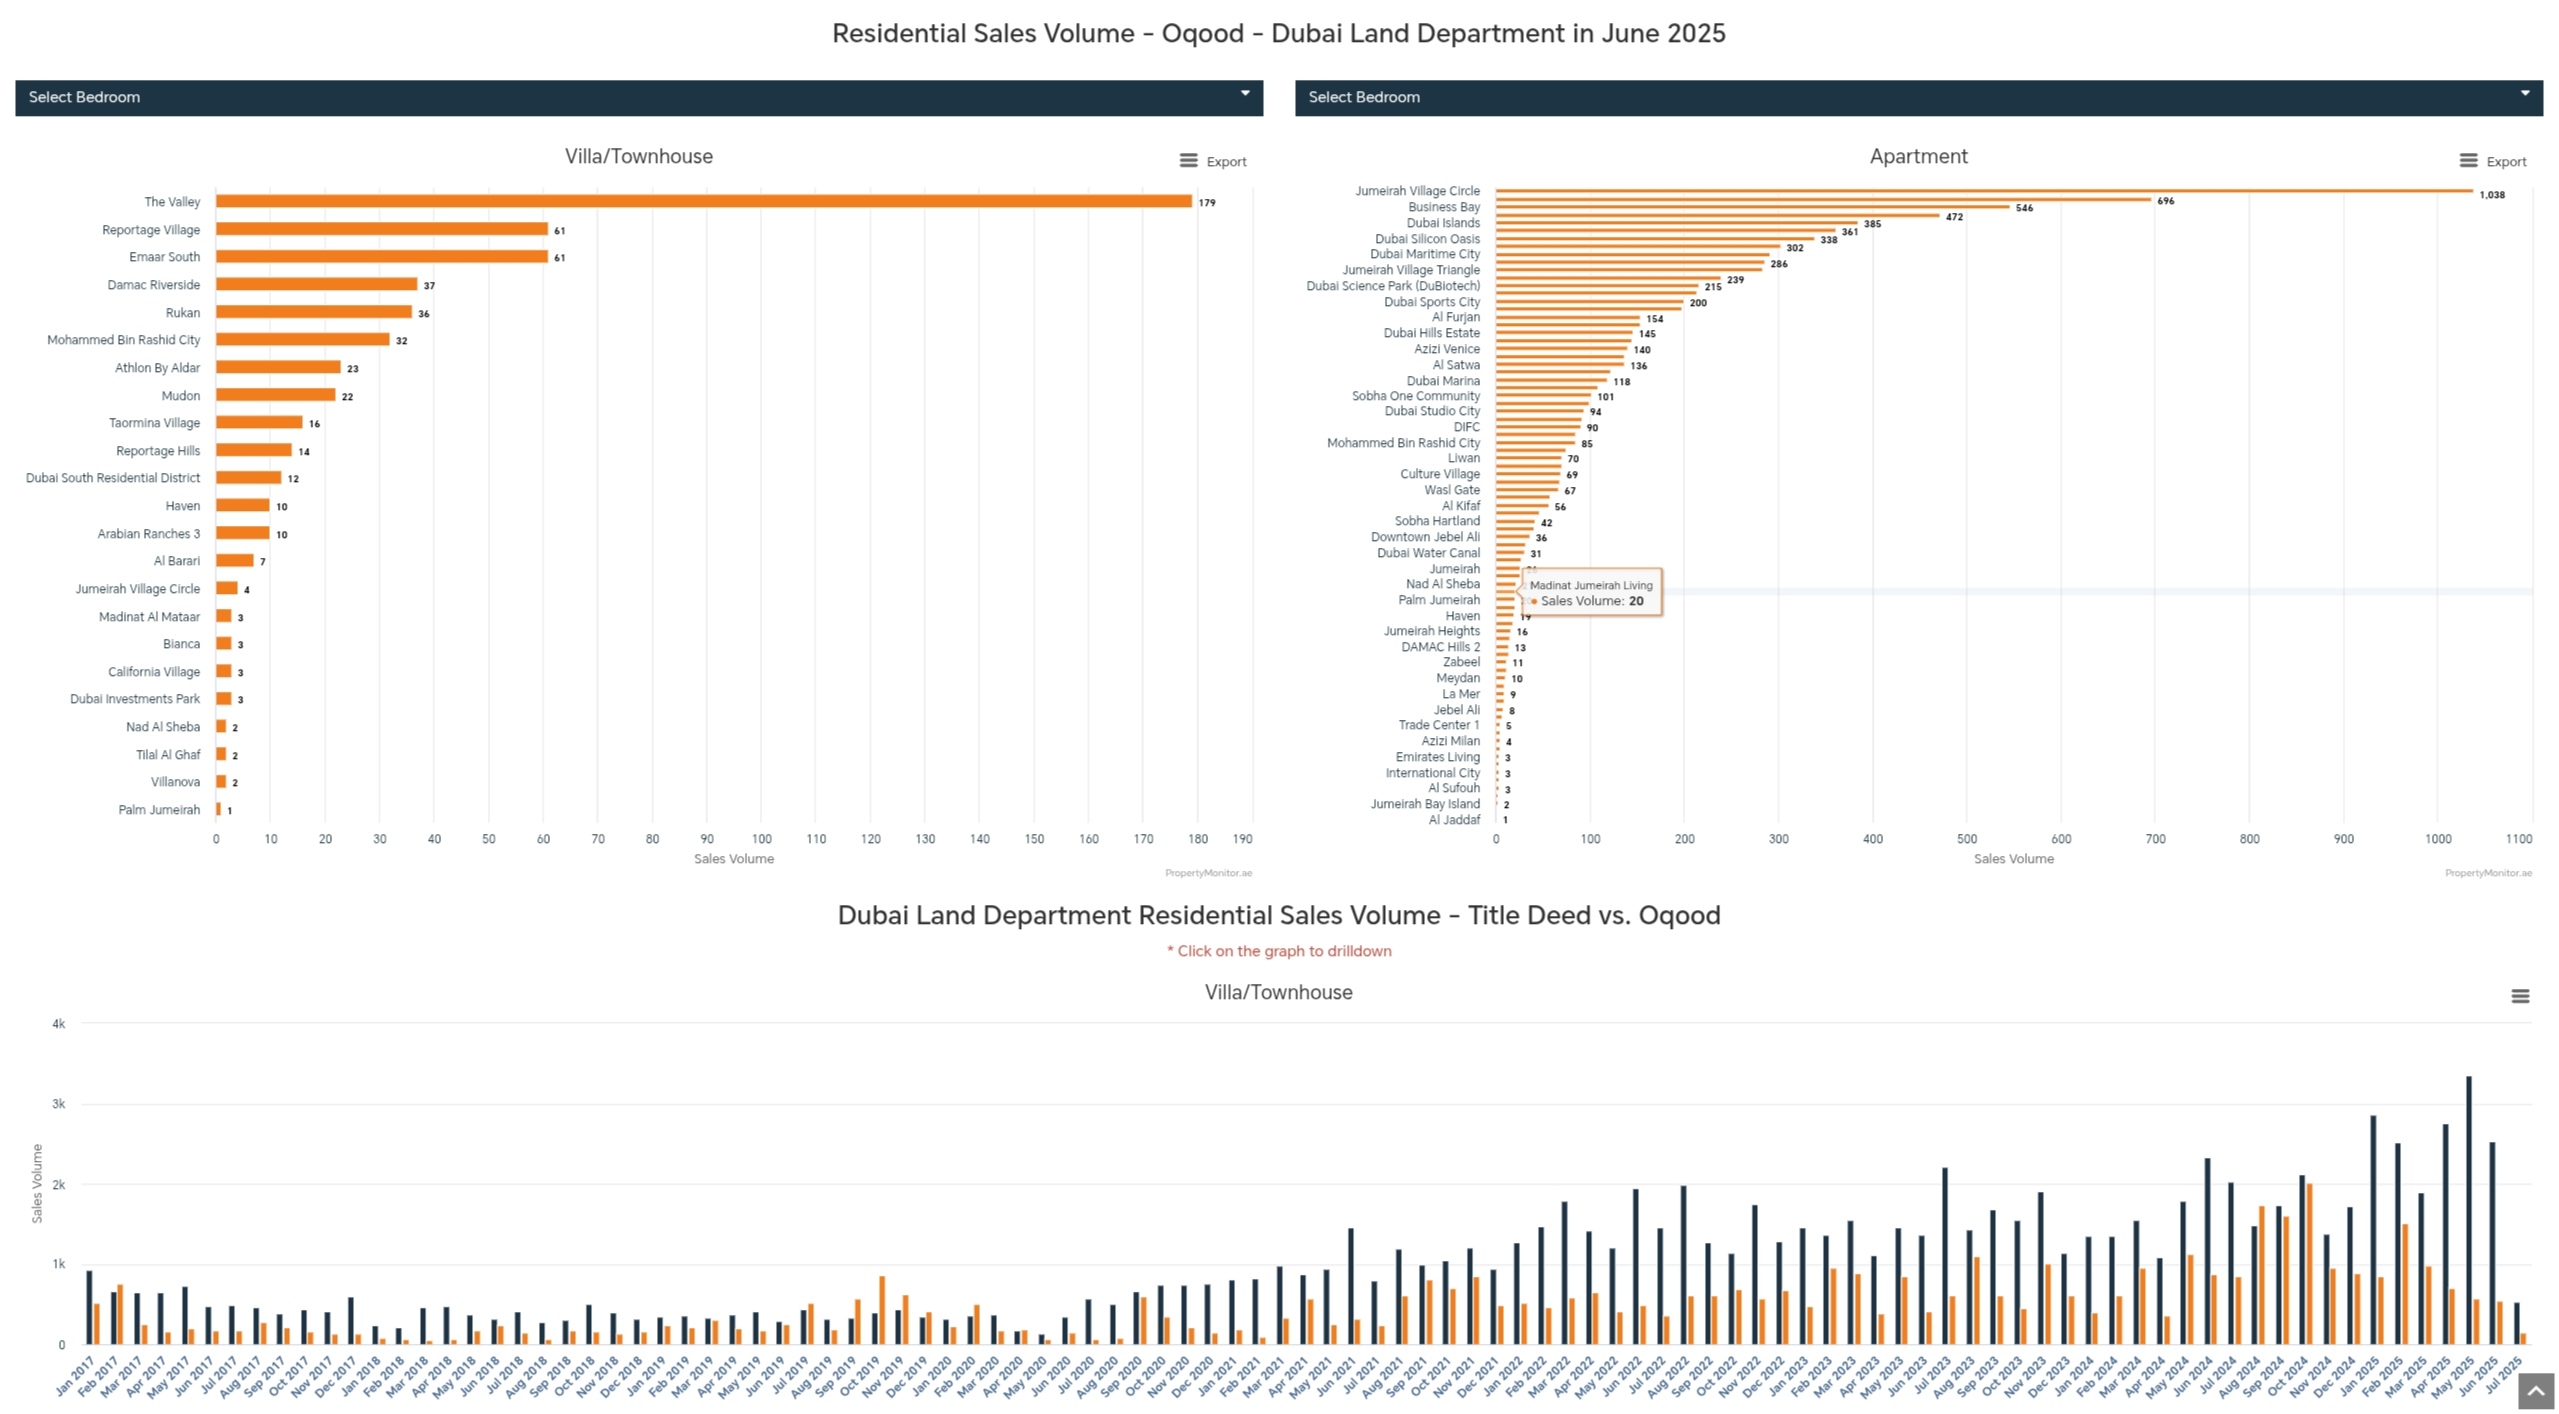Expand the right Select Bedroom dropdown
This screenshot has height=1414, width=2559.
1918,98
